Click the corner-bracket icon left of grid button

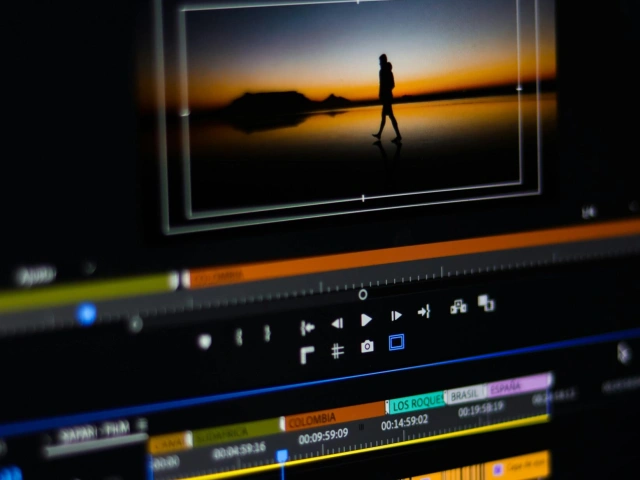pos(307,354)
